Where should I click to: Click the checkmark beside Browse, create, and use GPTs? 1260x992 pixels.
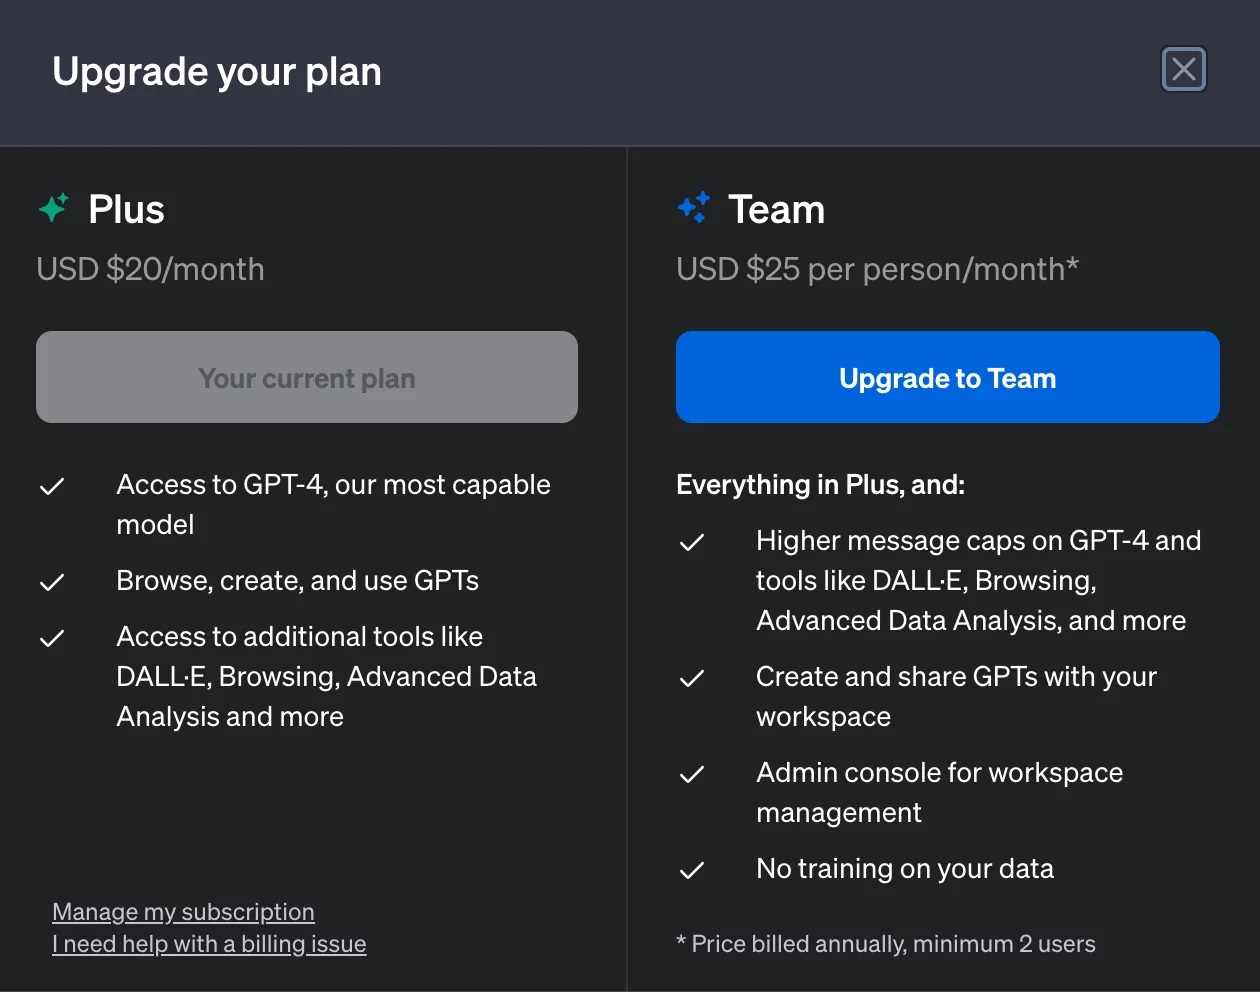(51, 582)
